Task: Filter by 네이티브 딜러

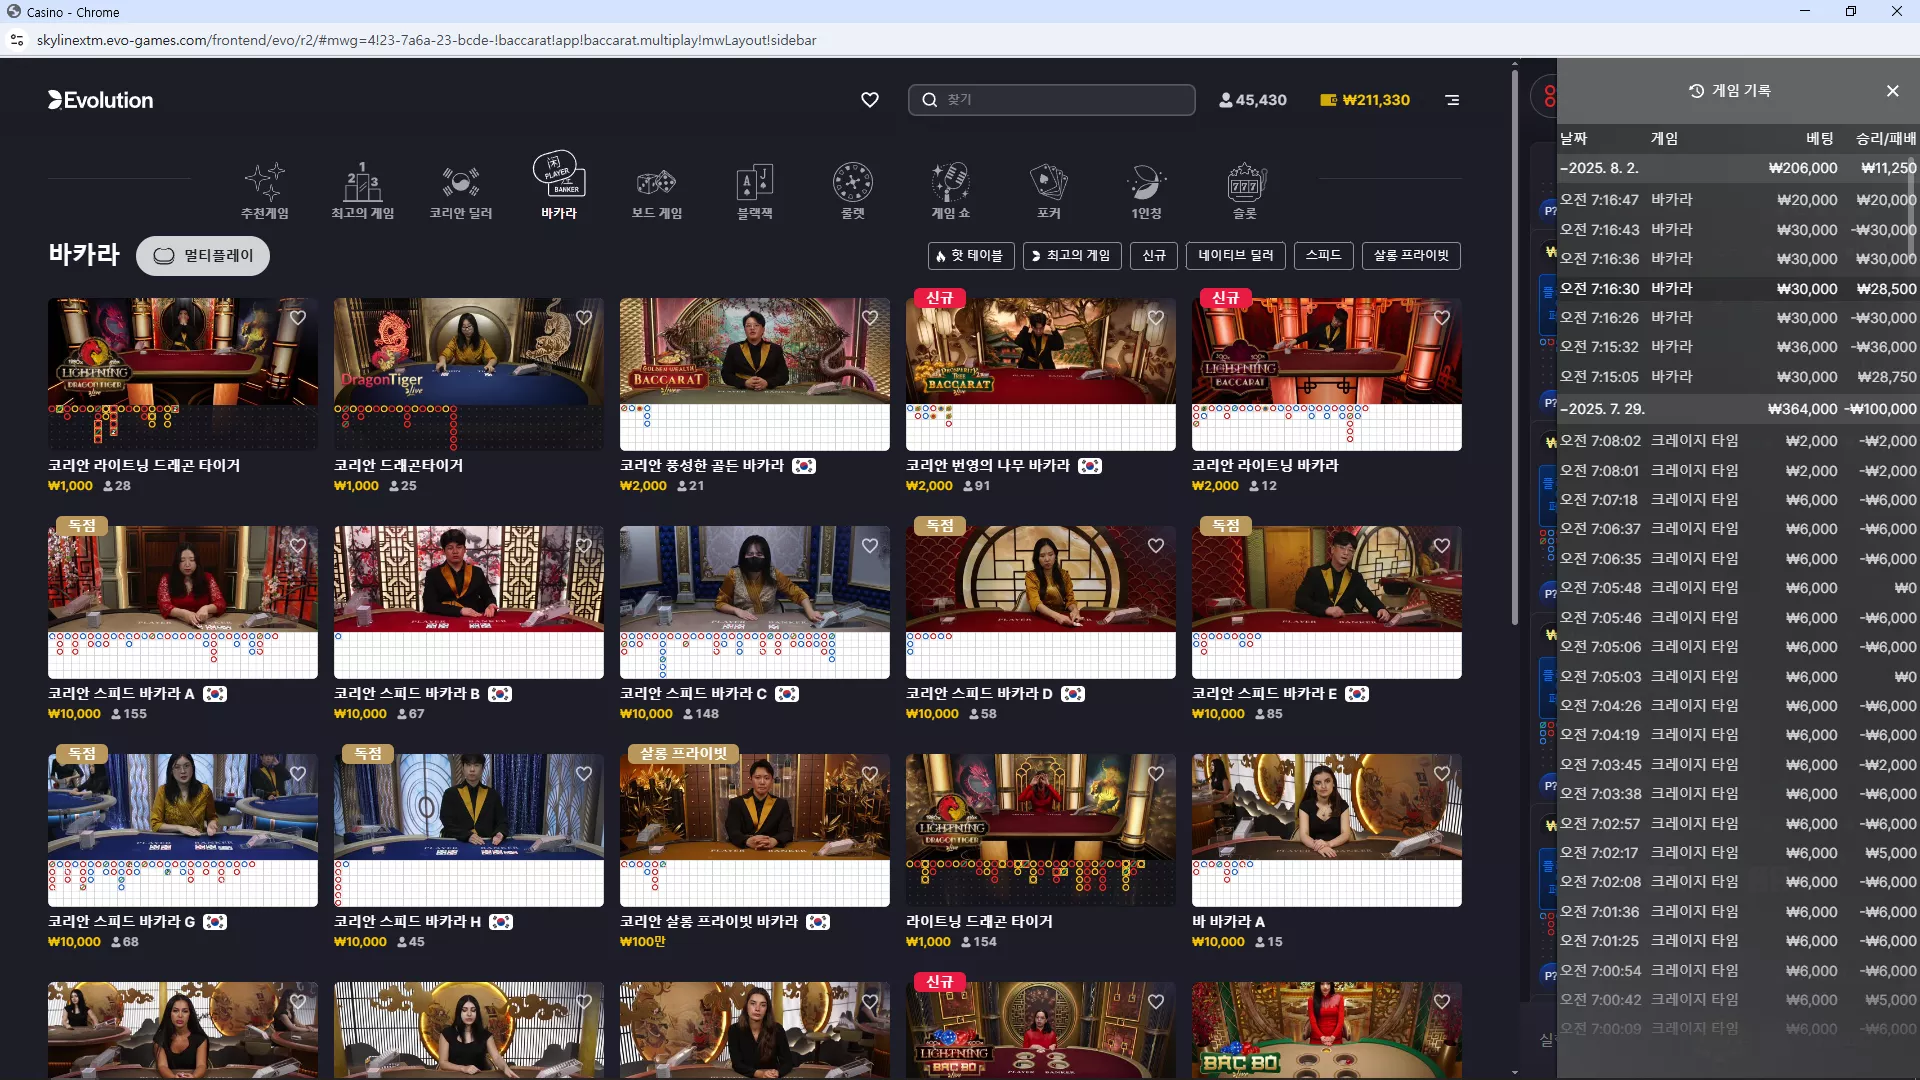Action: click(1236, 256)
